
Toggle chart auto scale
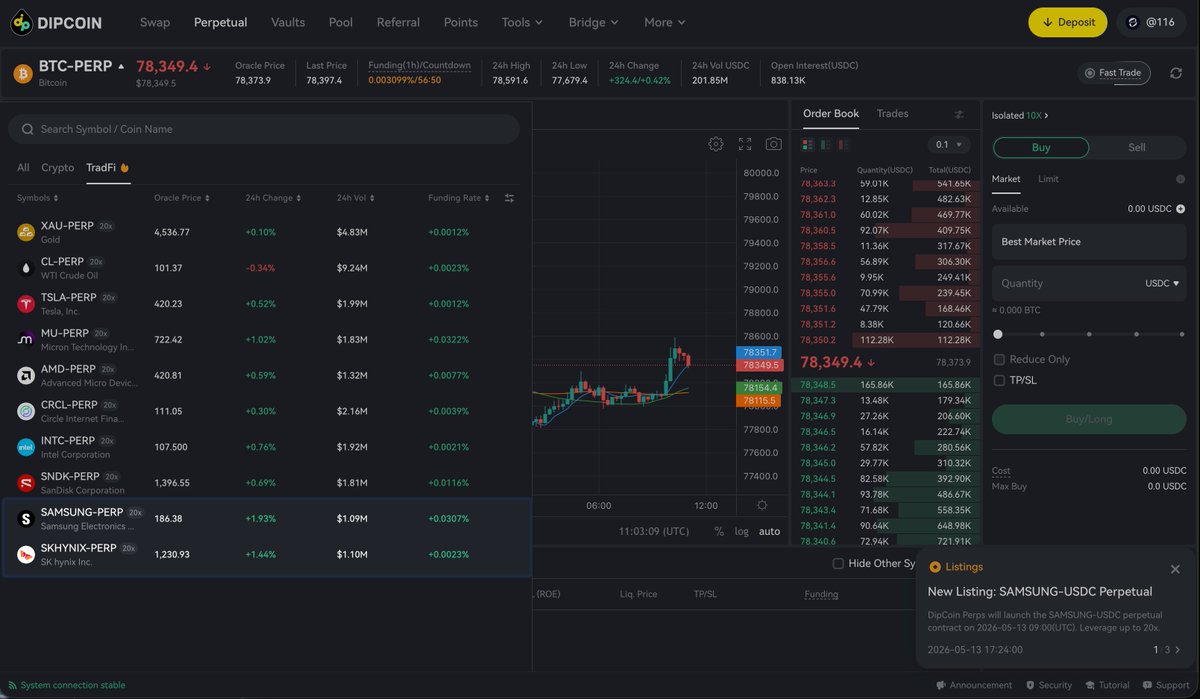769,531
